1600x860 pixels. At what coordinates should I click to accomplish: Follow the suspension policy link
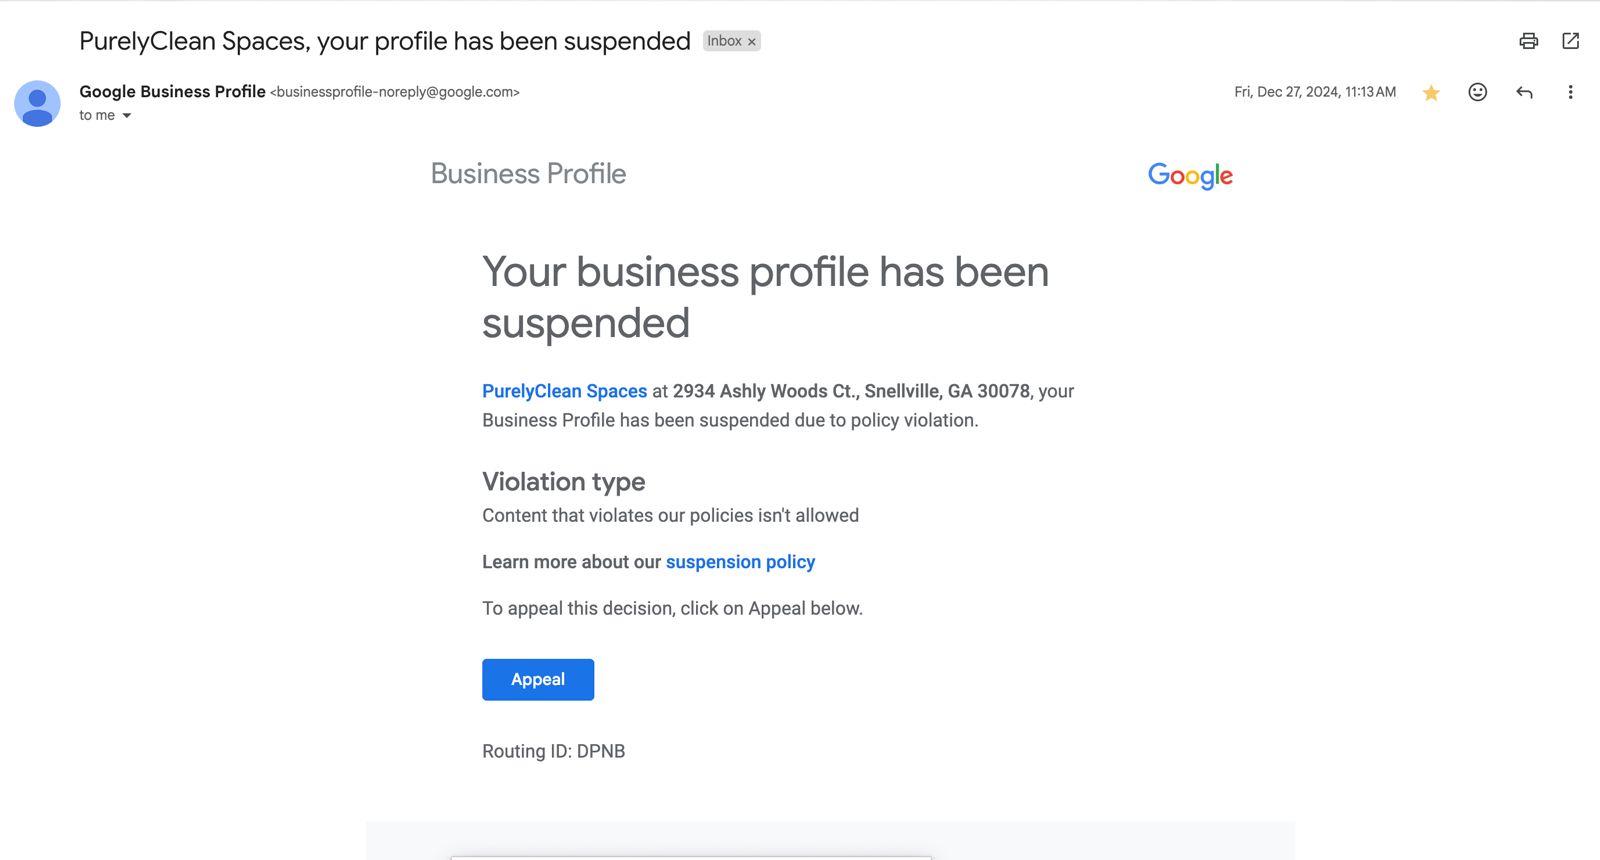(x=740, y=562)
